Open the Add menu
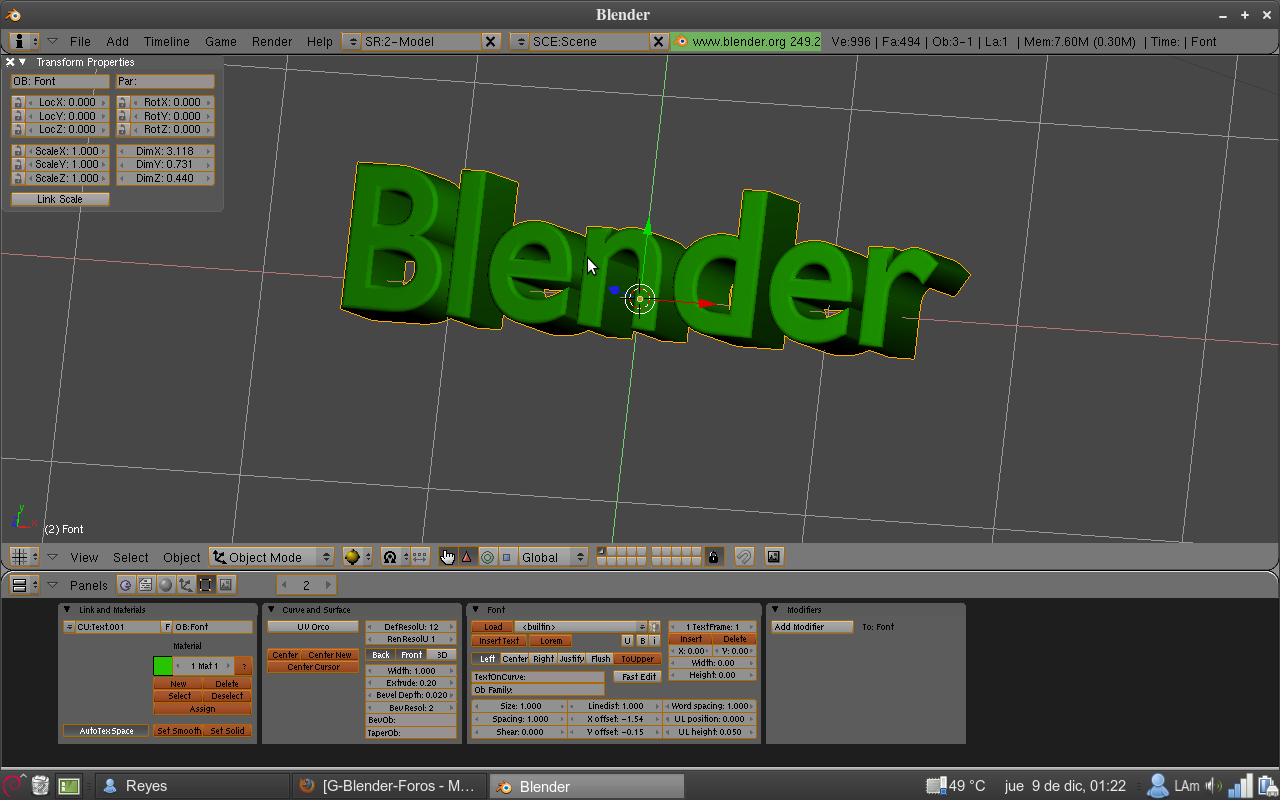 coord(118,41)
